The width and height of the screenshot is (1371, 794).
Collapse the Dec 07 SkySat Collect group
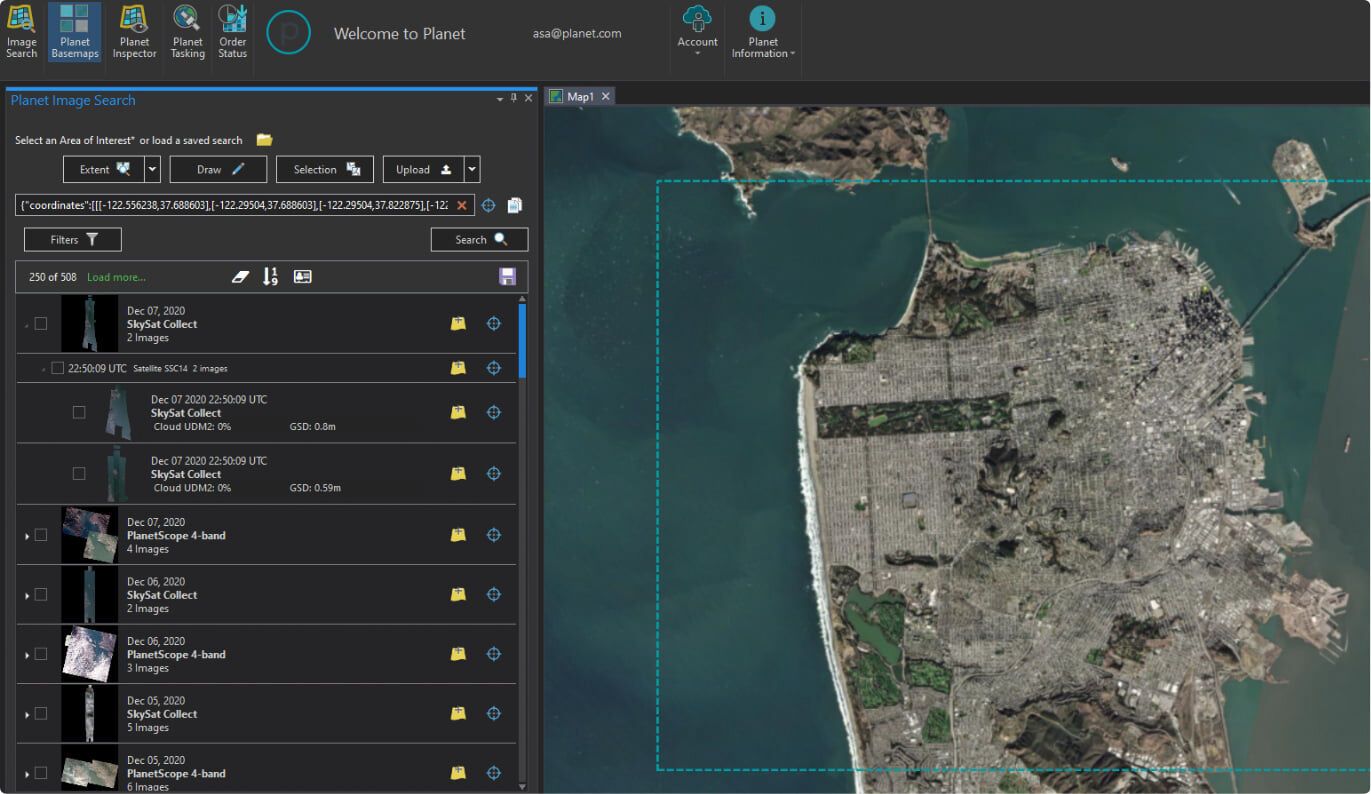[27, 324]
